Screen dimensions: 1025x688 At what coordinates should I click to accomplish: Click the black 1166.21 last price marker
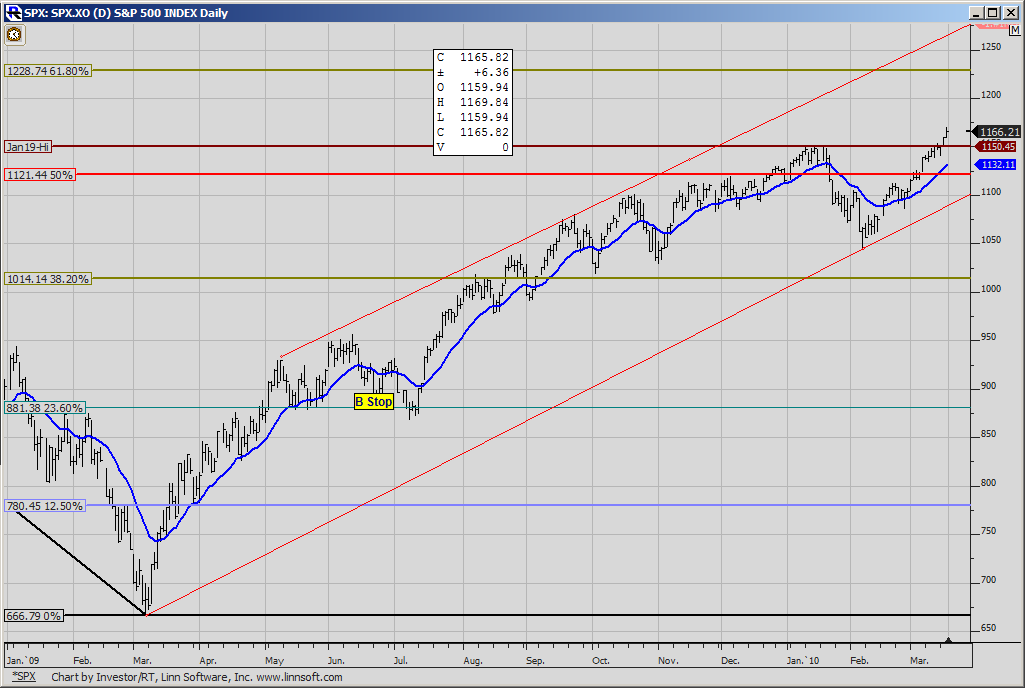996,132
